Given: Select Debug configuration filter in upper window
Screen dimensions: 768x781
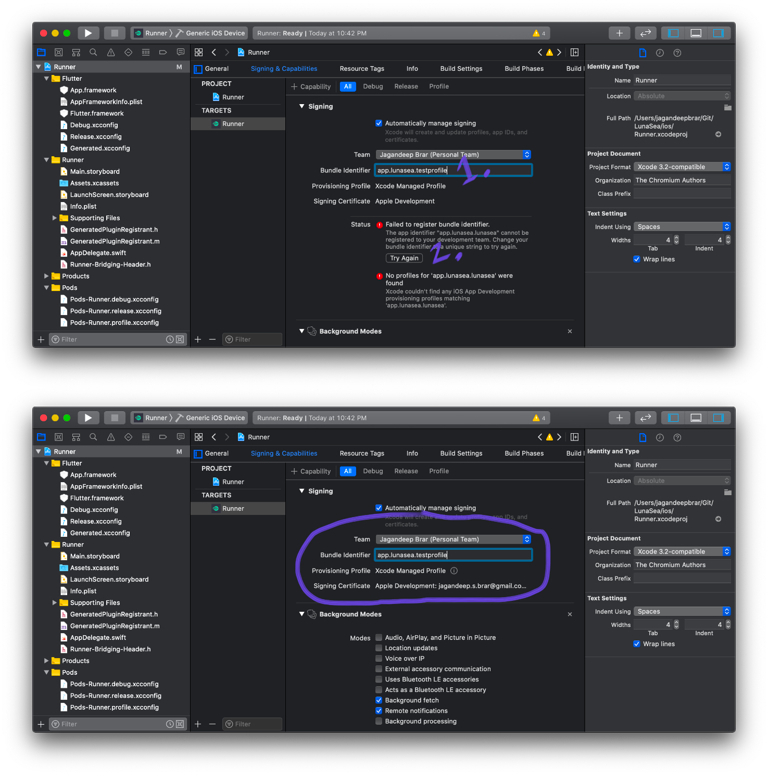Looking at the screenshot, I should pos(373,86).
